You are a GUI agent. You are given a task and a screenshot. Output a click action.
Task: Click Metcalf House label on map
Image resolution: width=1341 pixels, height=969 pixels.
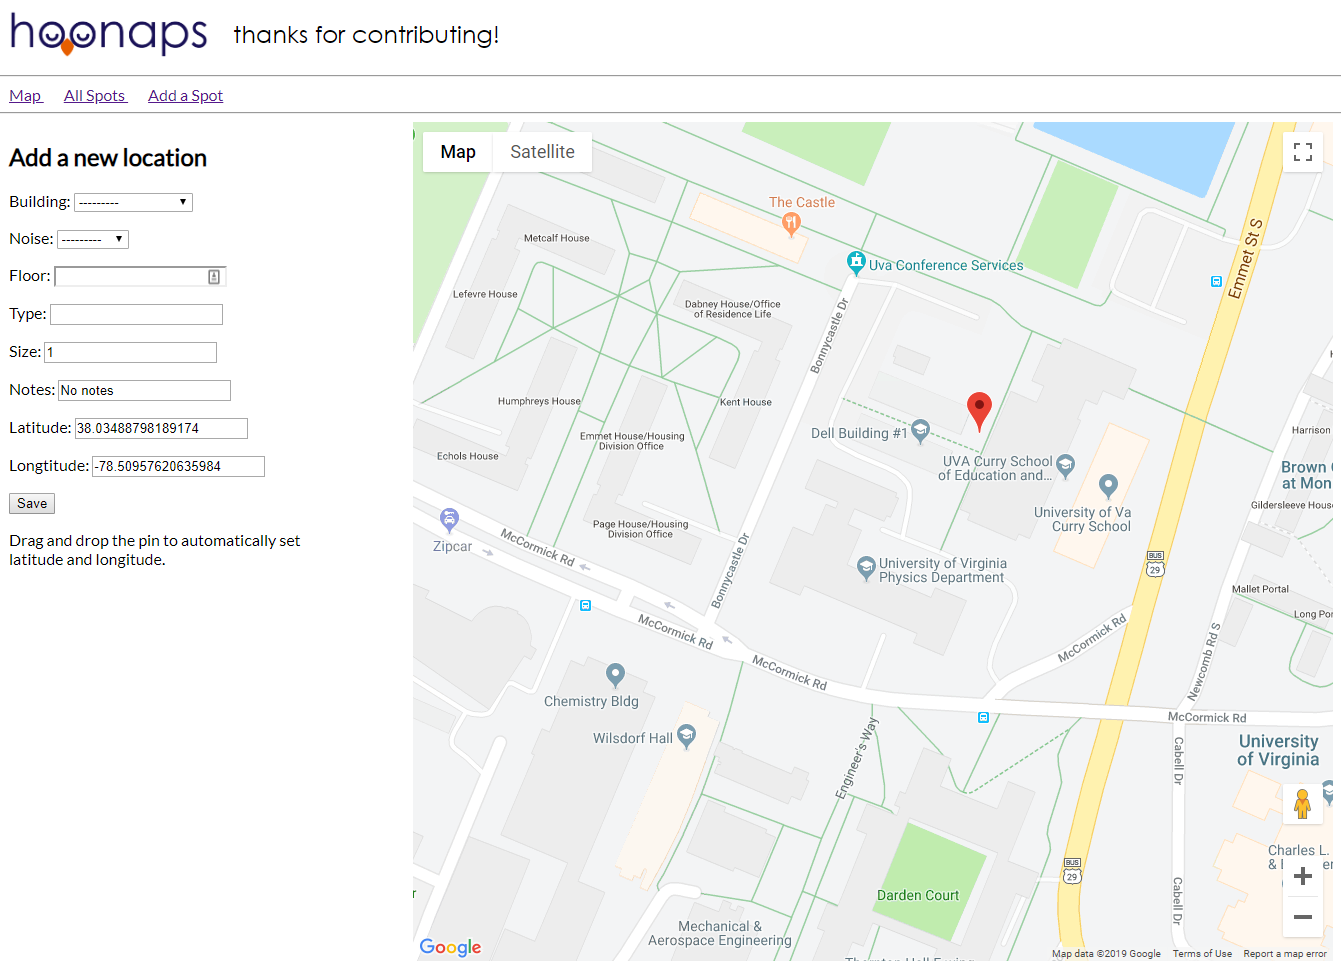pyautogui.click(x=557, y=238)
